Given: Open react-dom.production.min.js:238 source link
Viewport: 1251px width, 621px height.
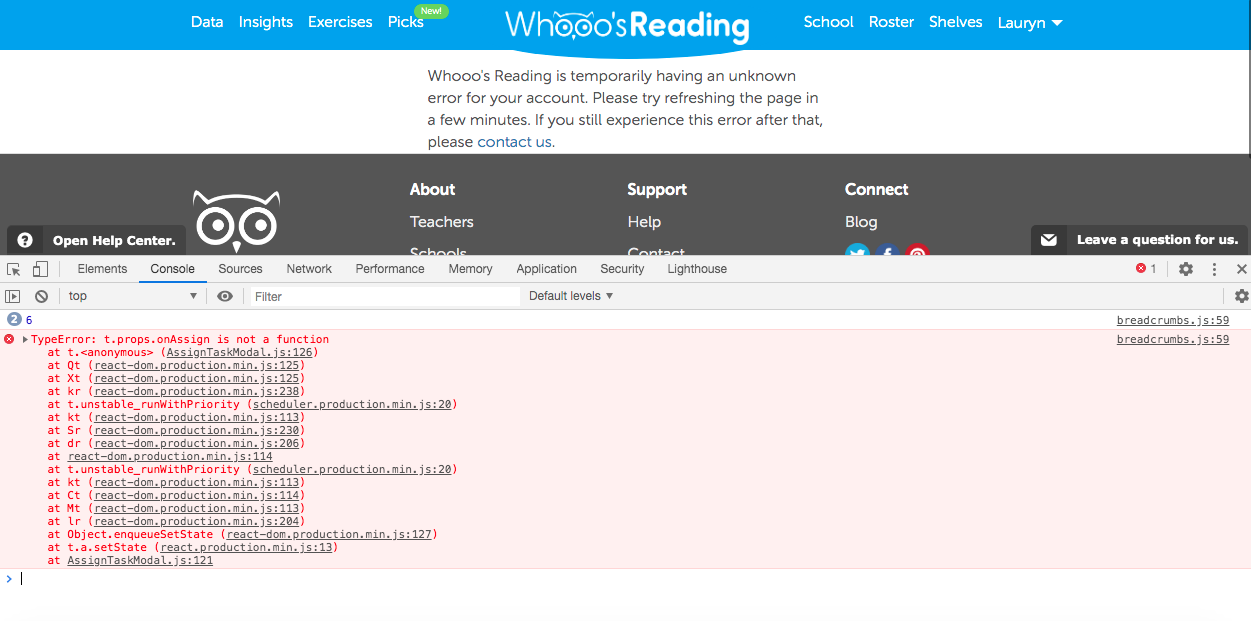Looking at the screenshot, I should [x=196, y=392].
